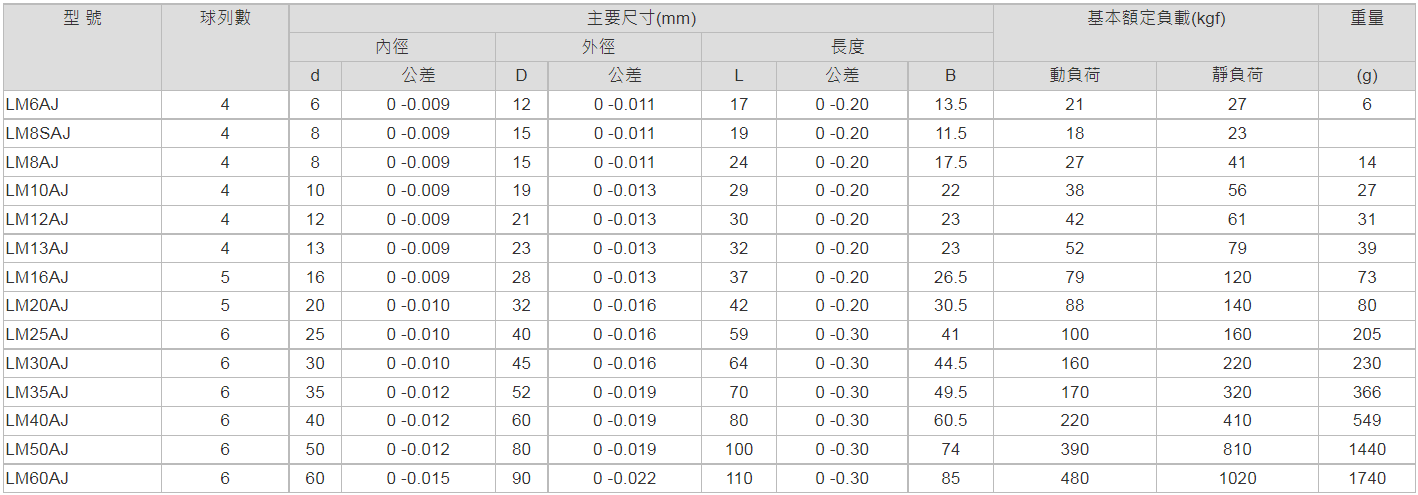Screen dimensions: 1418x495
Task: Select the 1020 static load value
Action: pyautogui.click(x=1237, y=479)
